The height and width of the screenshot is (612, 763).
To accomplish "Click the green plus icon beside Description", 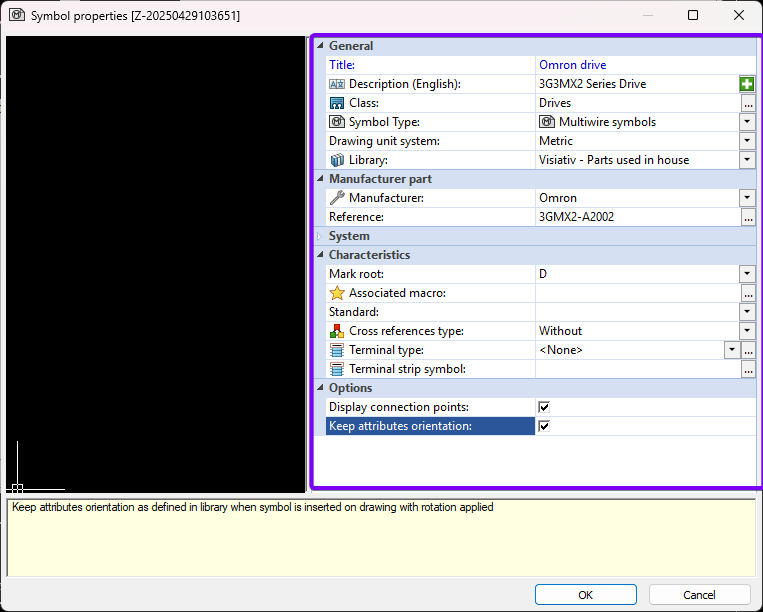I will coord(747,84).
